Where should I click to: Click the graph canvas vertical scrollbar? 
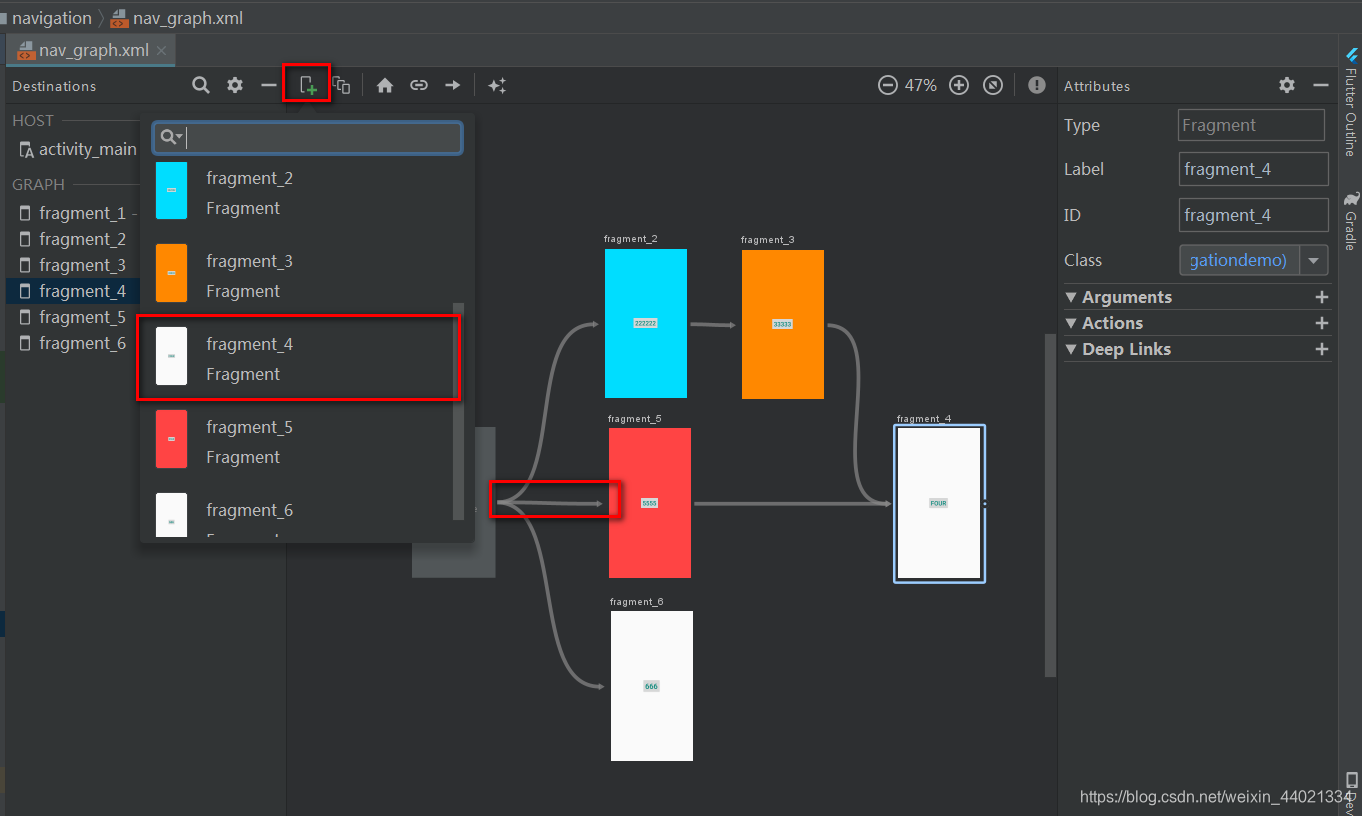1050,505
